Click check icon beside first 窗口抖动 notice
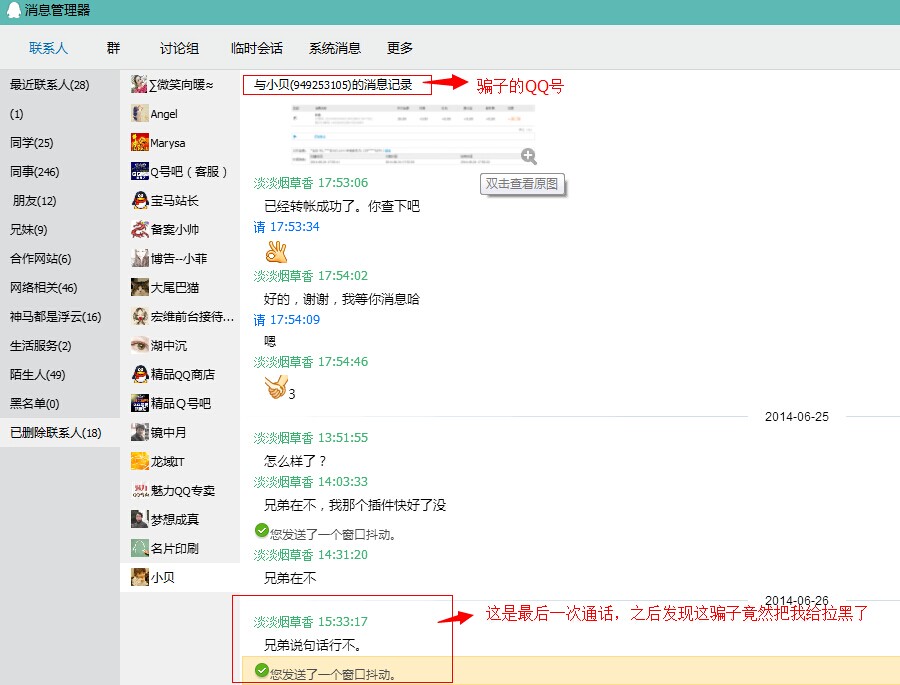900x685 pixels. 262,531
